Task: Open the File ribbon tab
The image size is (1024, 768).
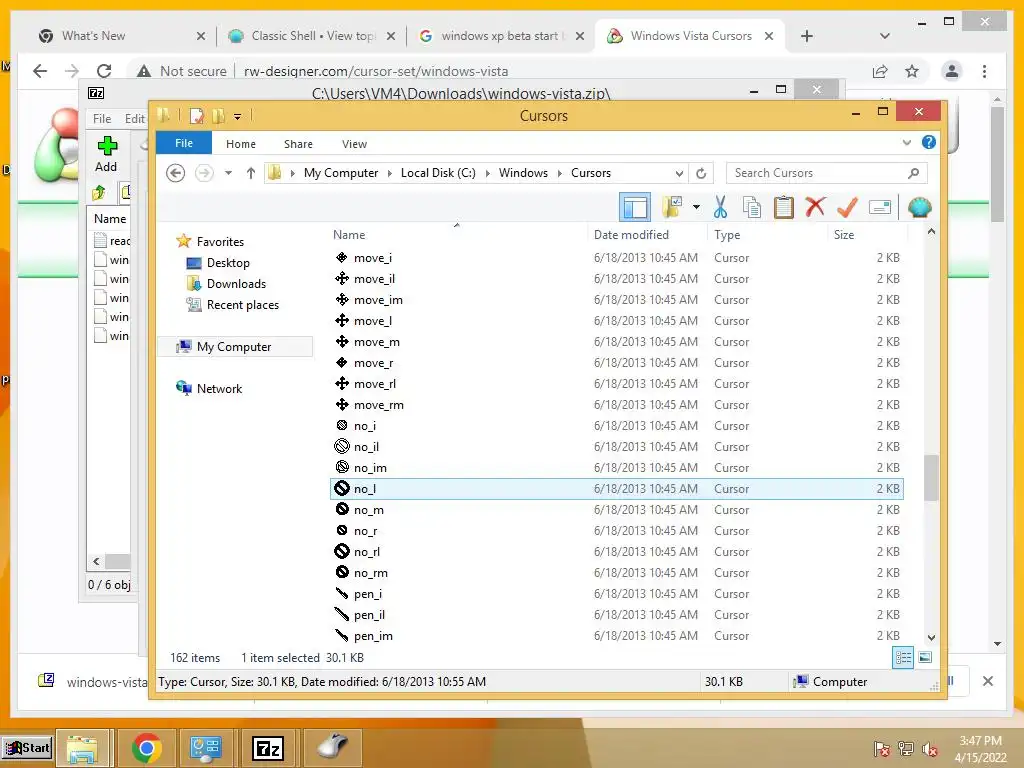Action: tap(184, 143)
